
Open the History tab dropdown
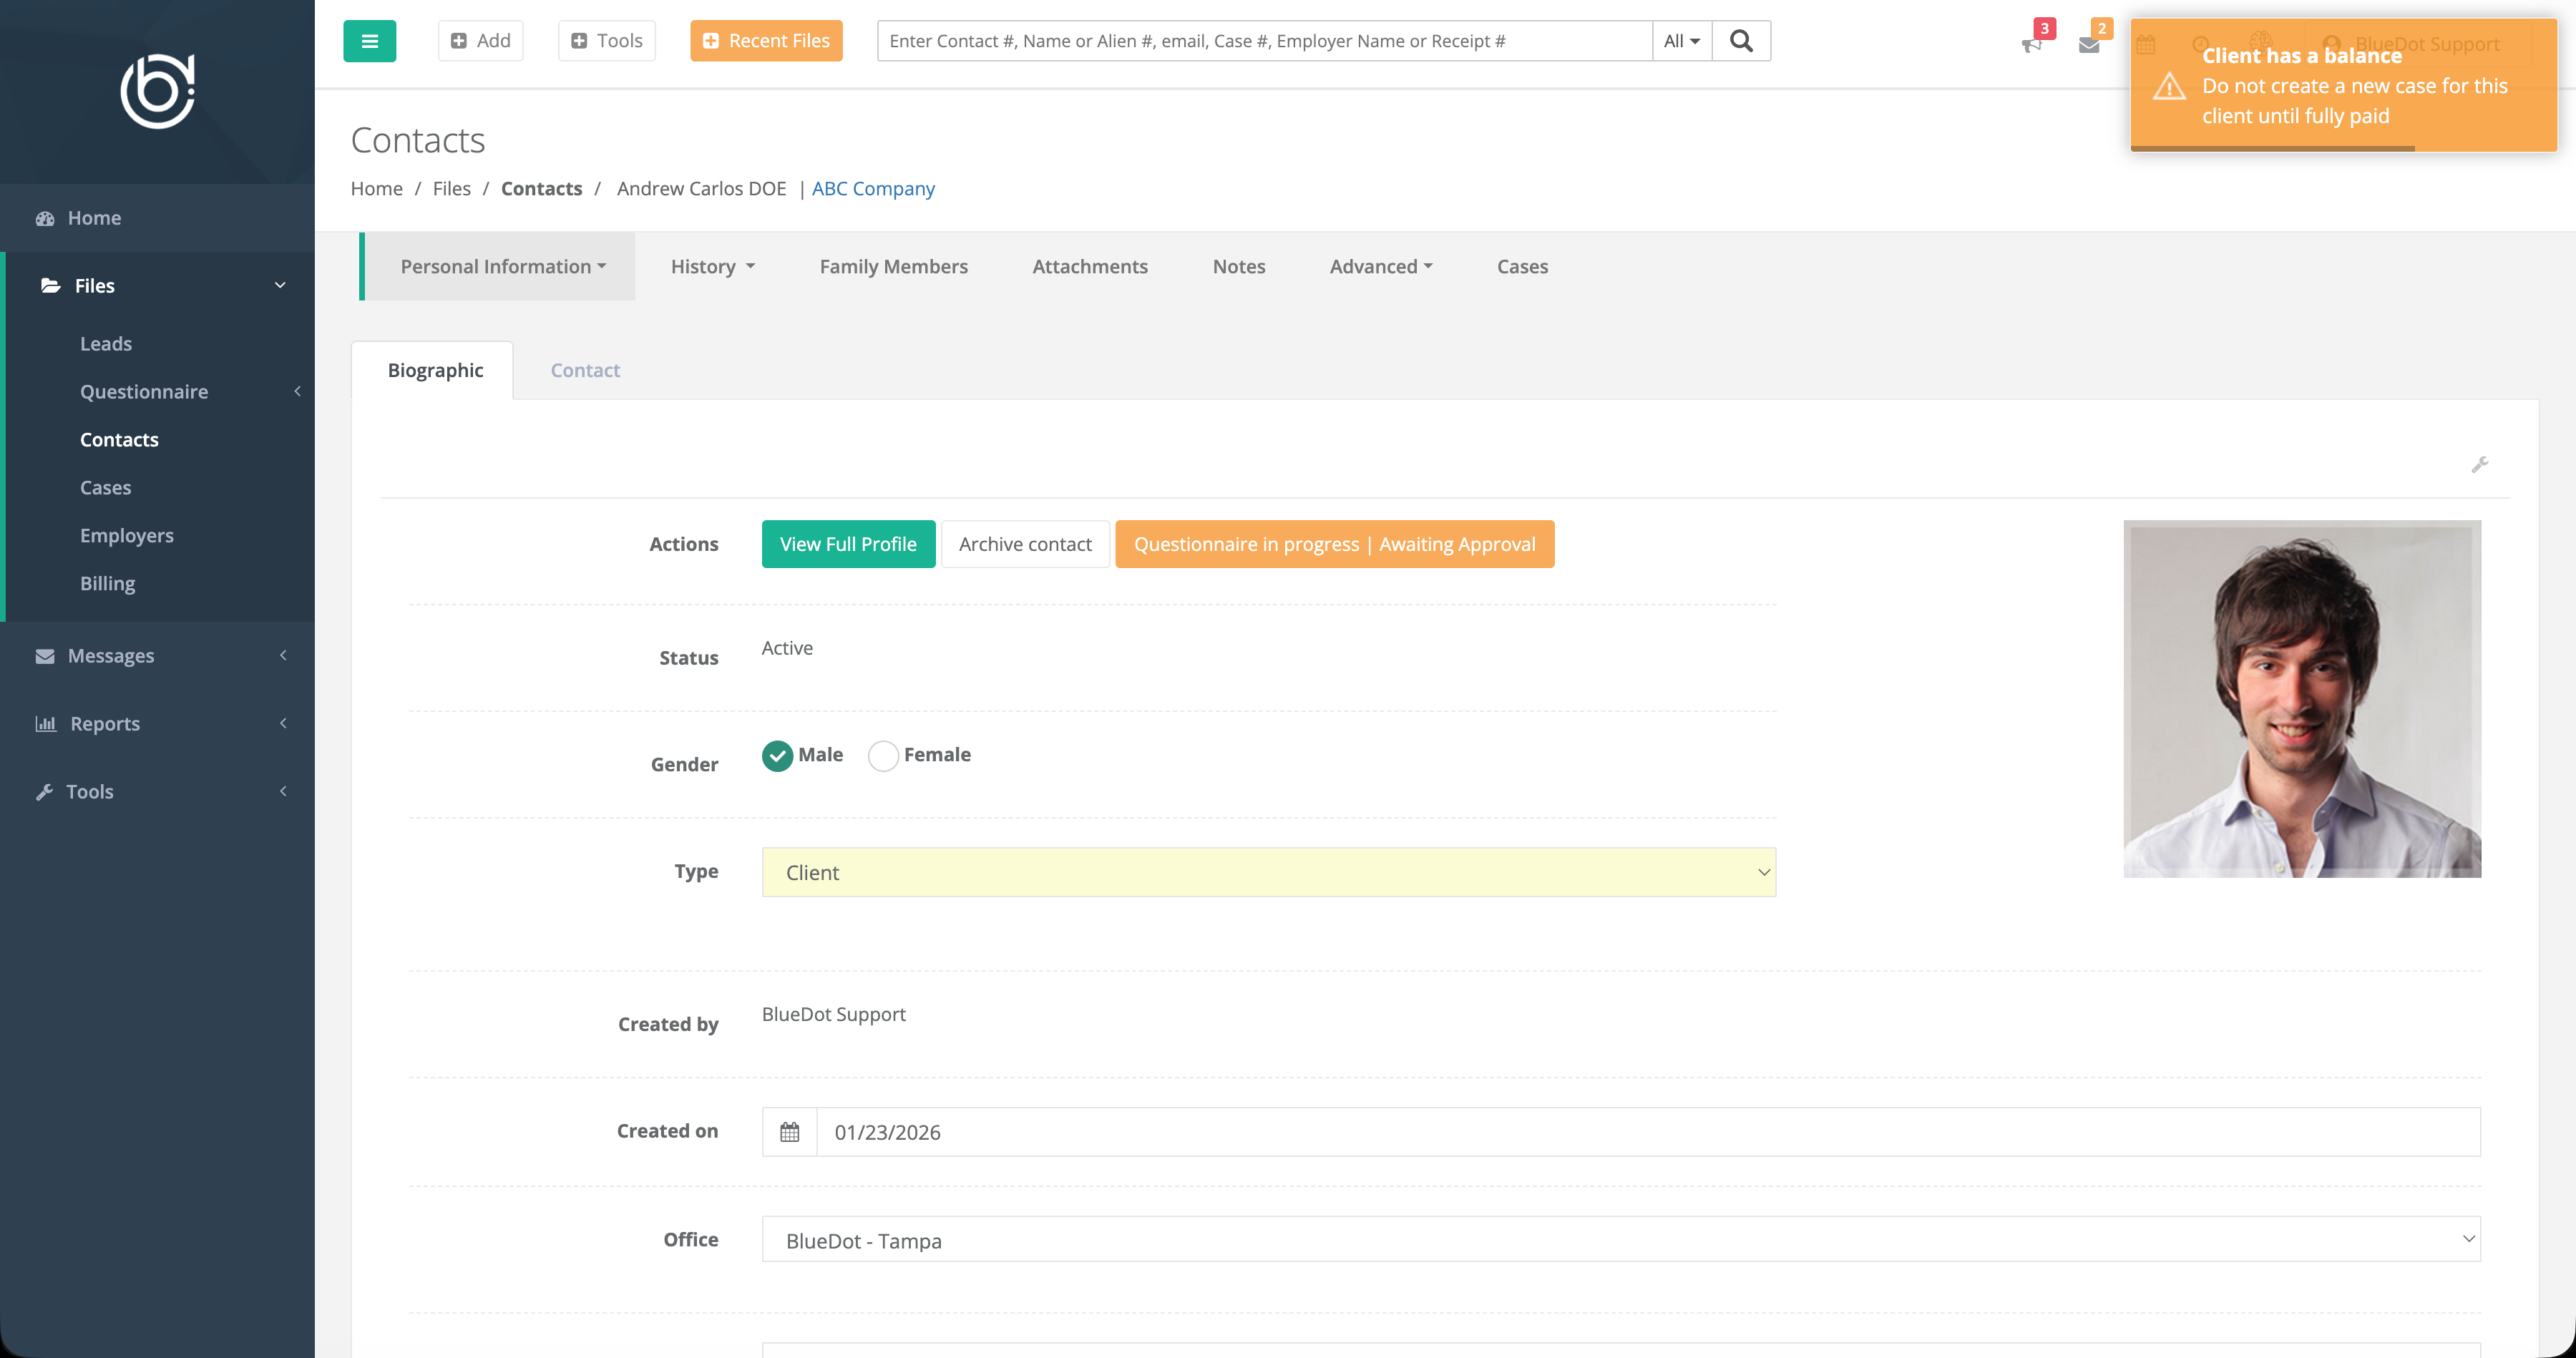click(712, 267)
